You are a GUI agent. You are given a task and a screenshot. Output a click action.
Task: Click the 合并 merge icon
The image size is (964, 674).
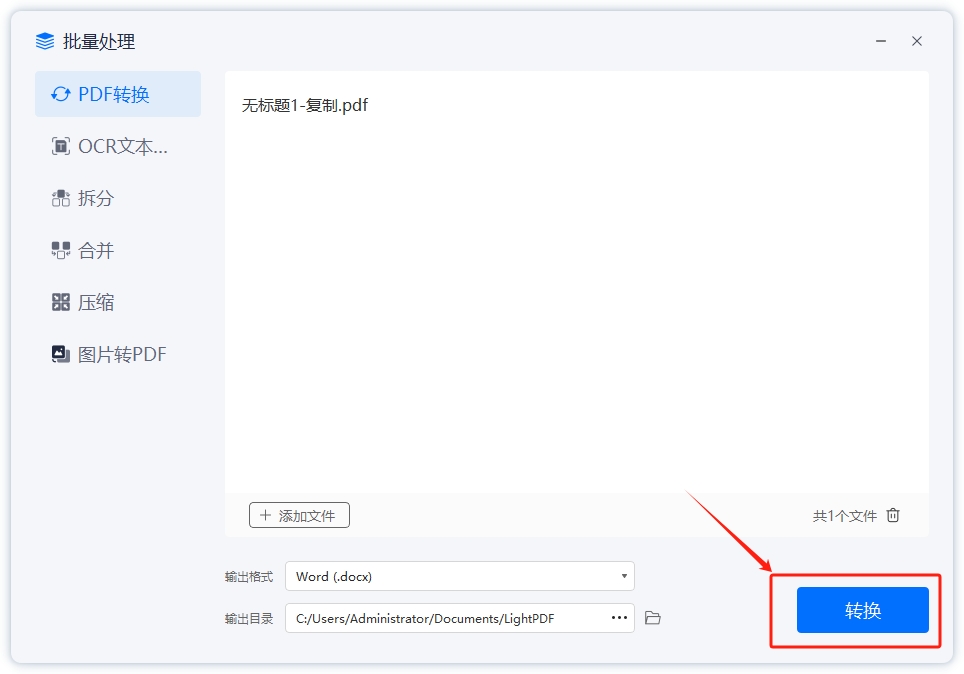click(x=61, y=251)
